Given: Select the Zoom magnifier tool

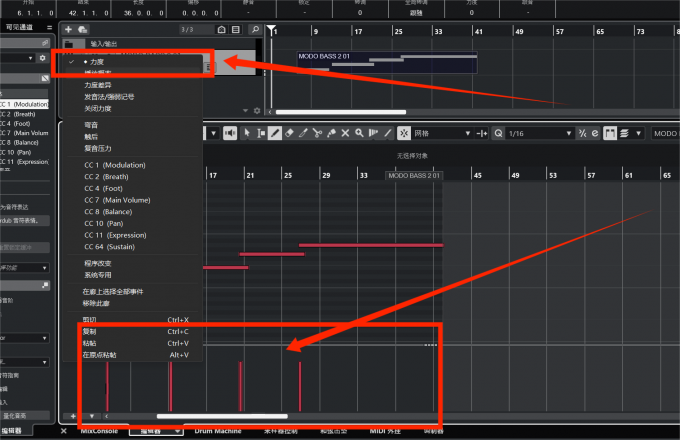Looking at the screenshot, I should 359,133.
